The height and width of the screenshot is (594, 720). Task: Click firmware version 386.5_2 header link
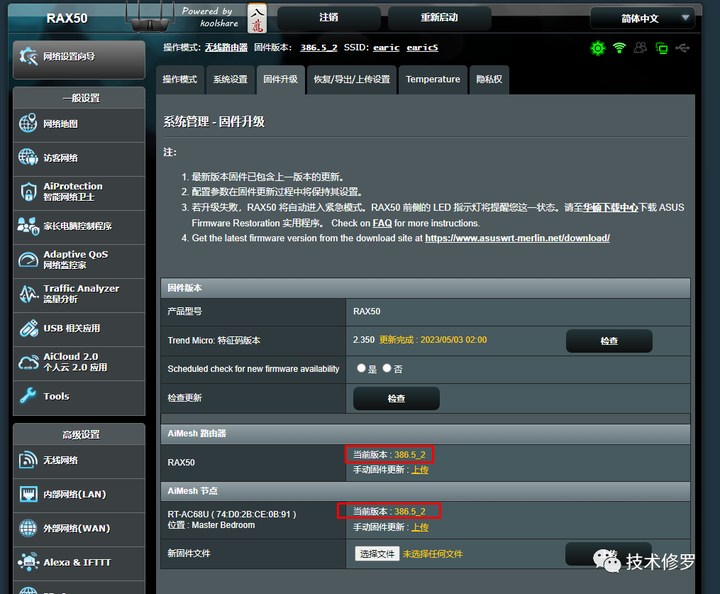click(x=319, y=47)
